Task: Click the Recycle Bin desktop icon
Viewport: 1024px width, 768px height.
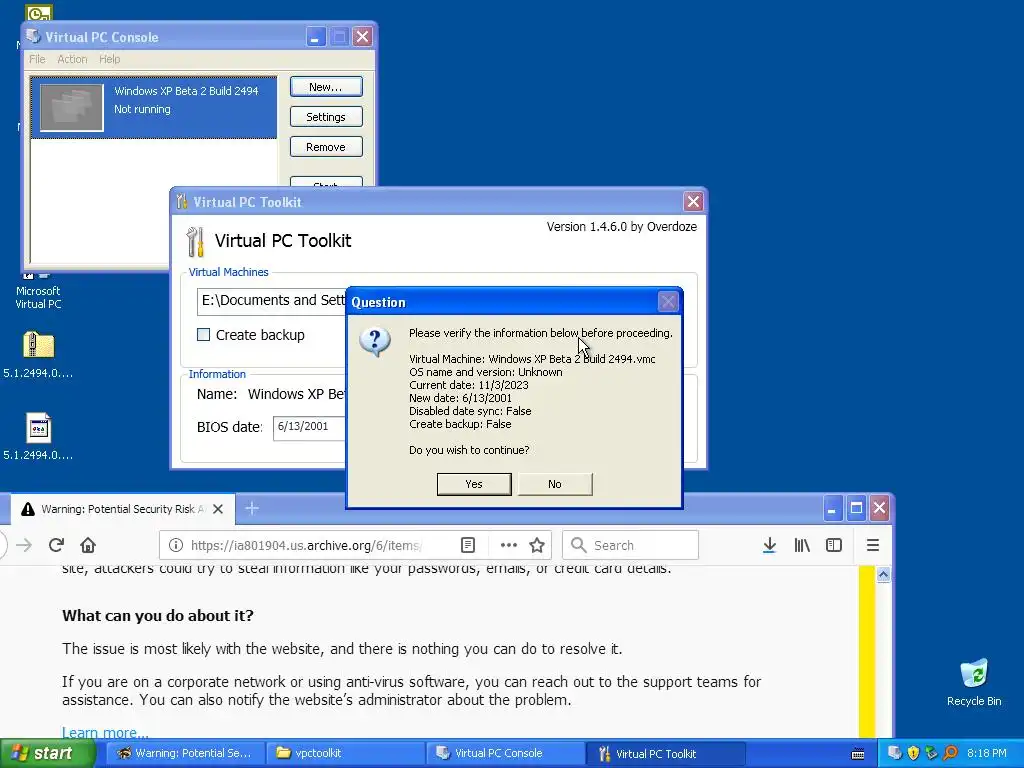Action: coord(974,682)
